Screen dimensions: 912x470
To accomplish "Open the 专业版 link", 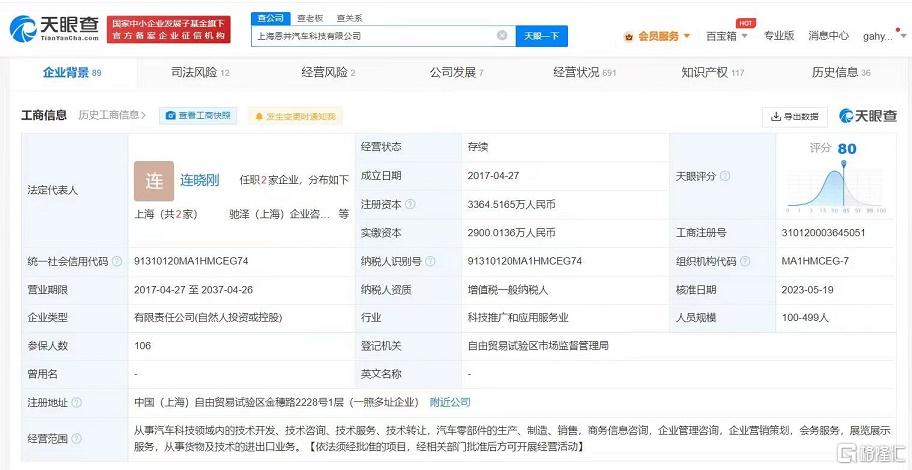I will coord(779,35).
